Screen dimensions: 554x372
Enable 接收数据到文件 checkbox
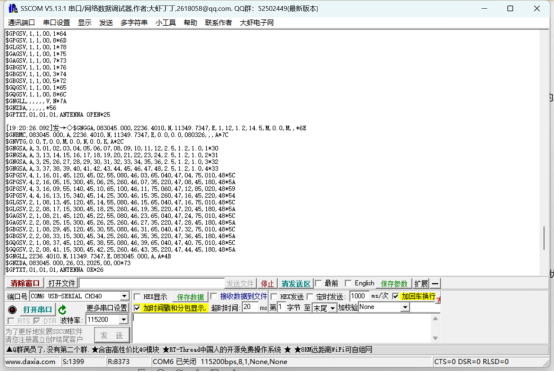[x=213, y=296]
